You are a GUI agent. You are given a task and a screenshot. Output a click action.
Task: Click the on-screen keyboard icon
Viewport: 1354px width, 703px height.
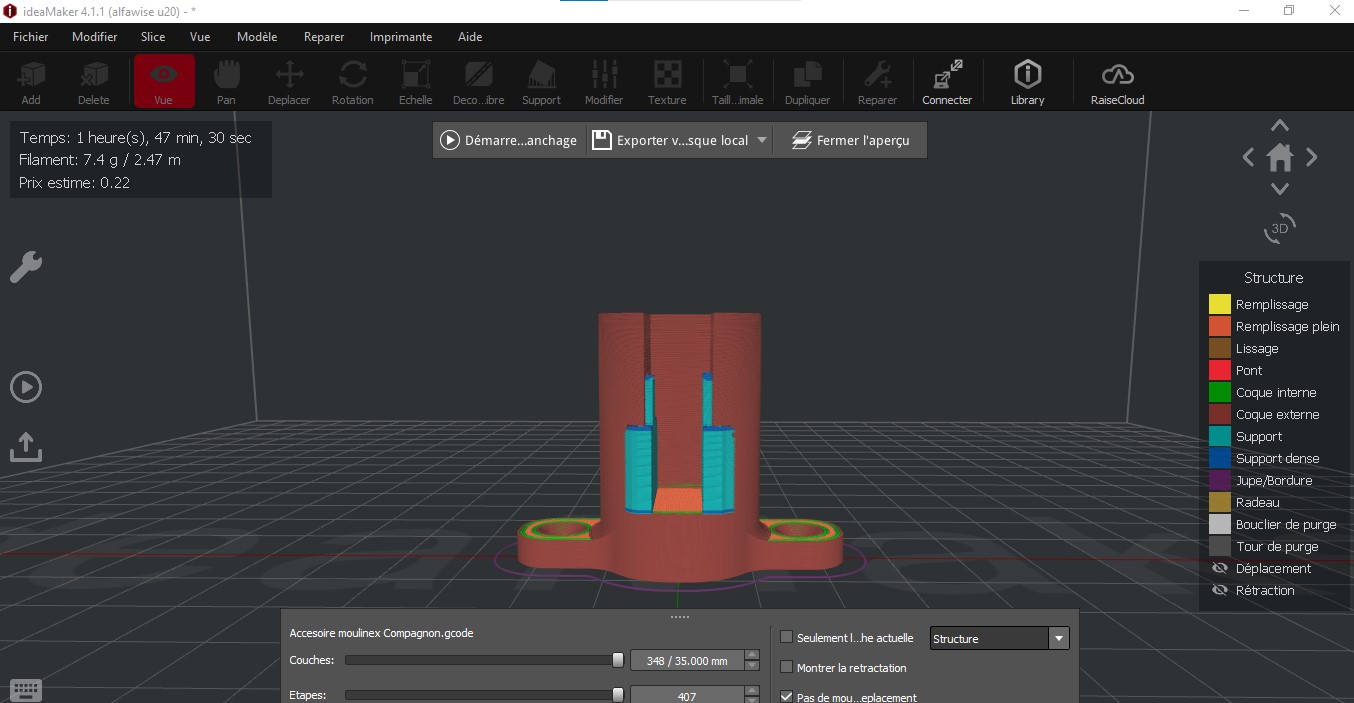(26, 689)
